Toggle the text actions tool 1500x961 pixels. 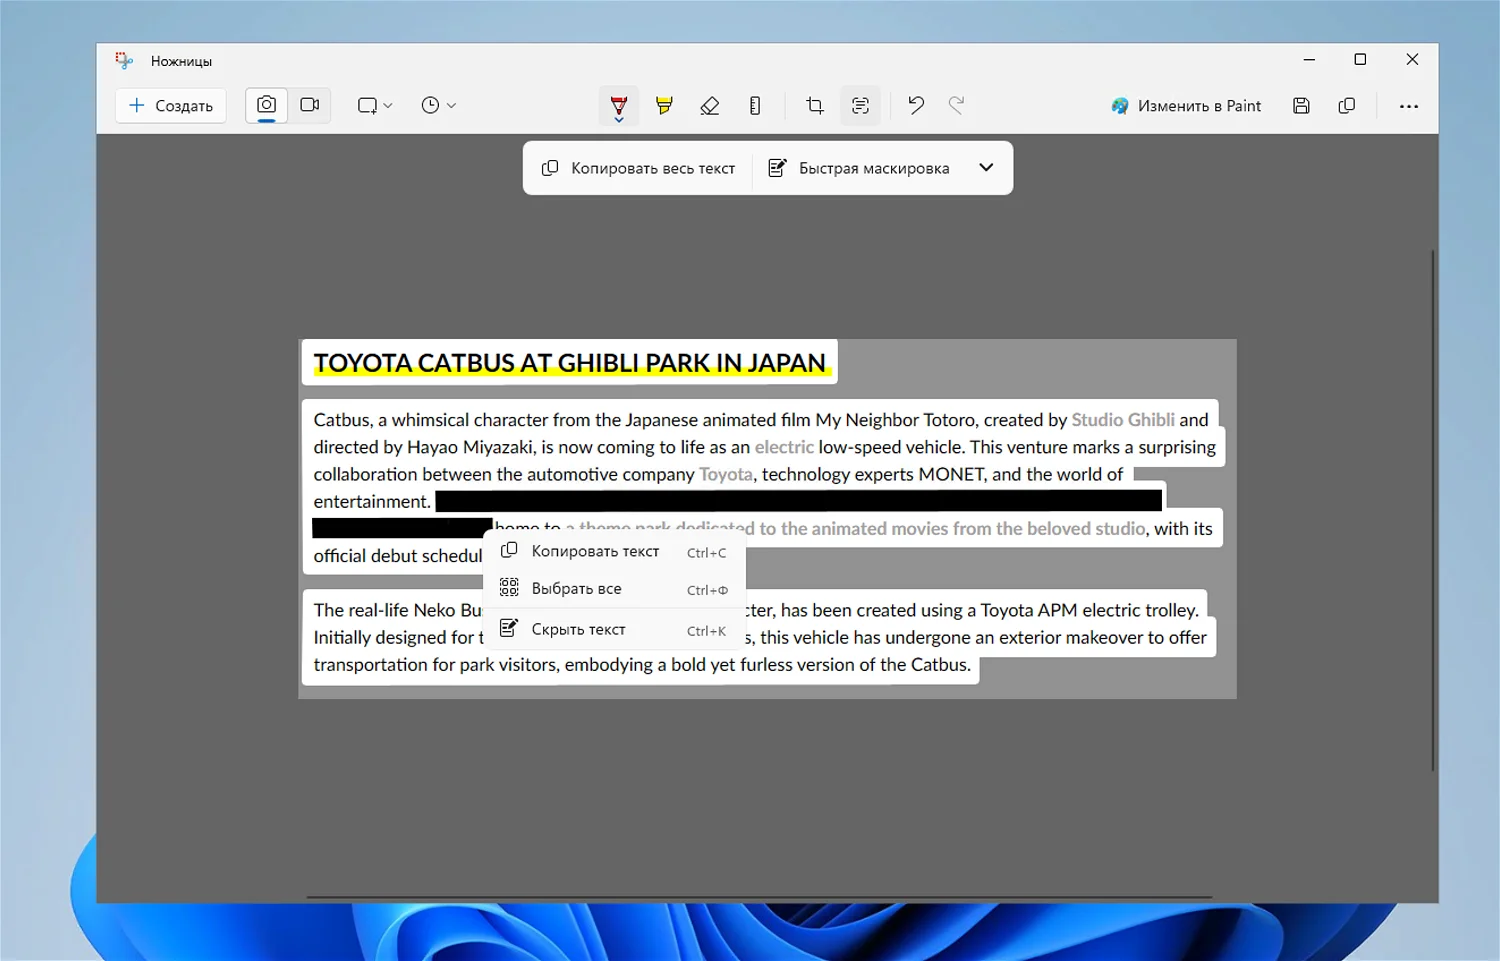pos(860,105)
